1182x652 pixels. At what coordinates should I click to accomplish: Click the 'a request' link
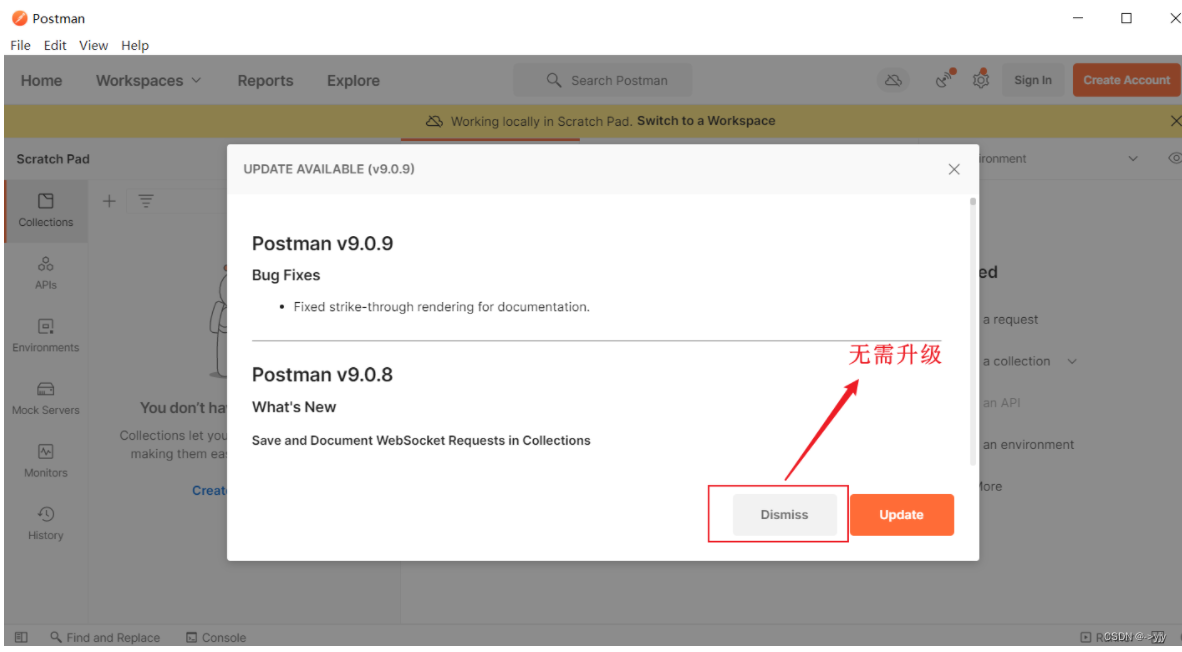(x=1010, y=320)
